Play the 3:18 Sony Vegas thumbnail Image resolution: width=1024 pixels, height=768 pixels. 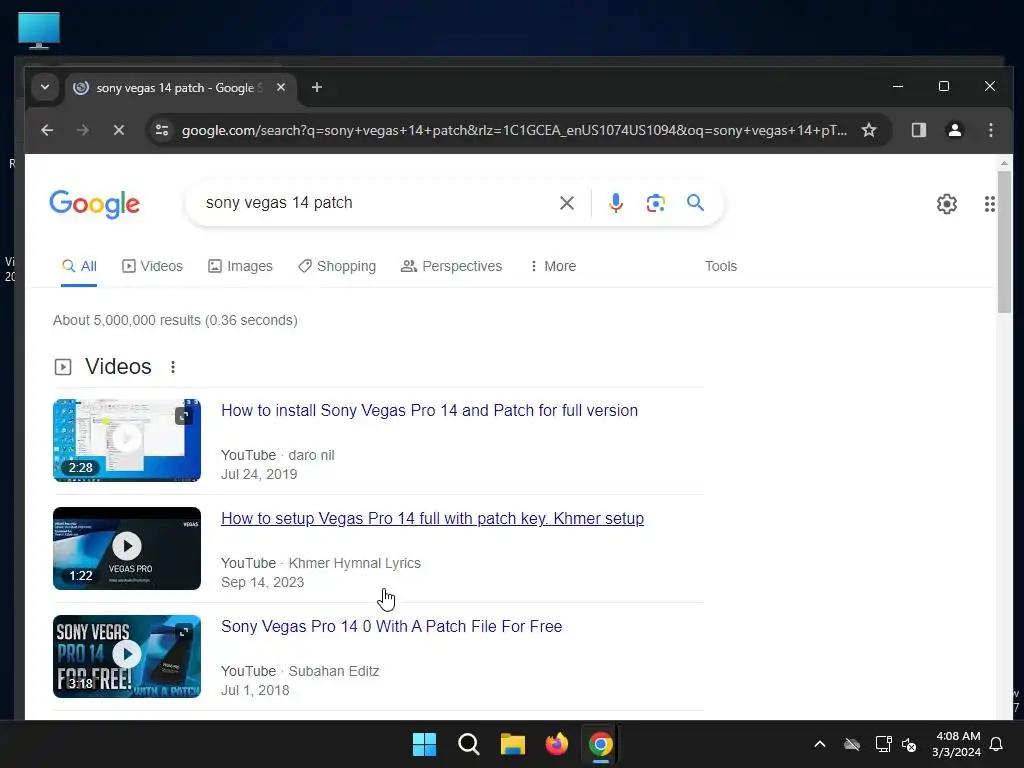[127, 656]
